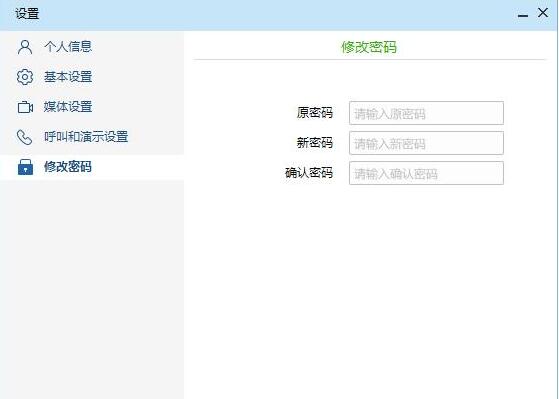
Task: Focus the 新密码 input field
Action: click(x=426, y=143)
